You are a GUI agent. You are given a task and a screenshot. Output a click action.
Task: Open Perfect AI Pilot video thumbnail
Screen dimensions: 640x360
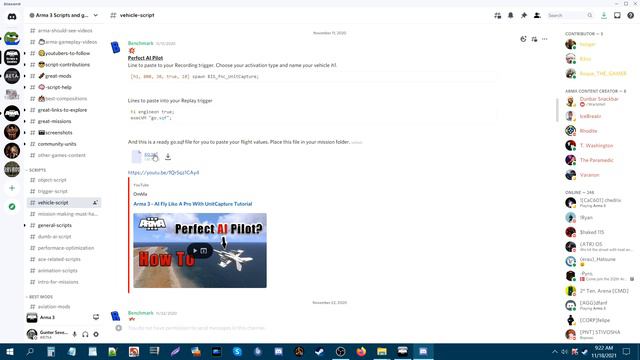pos(200,250)
